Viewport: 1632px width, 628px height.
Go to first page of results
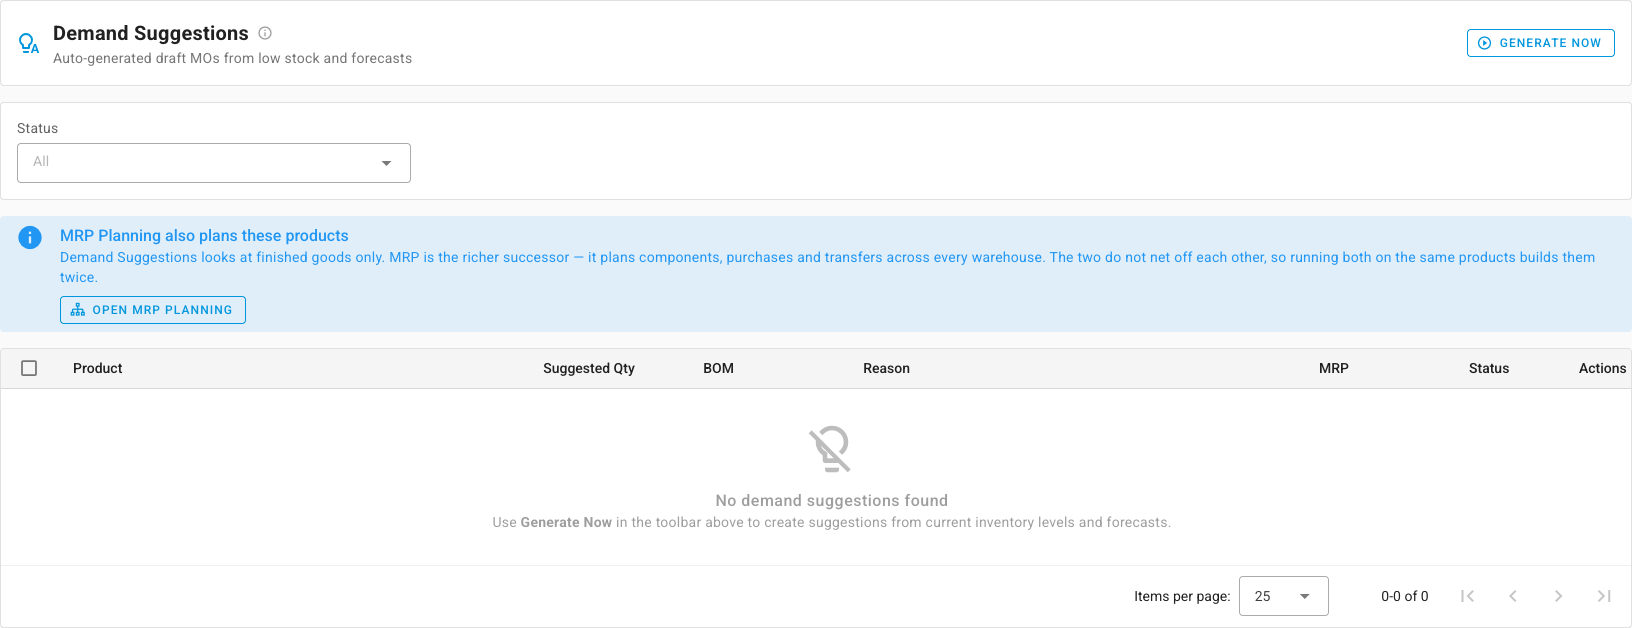[1467, 596]
